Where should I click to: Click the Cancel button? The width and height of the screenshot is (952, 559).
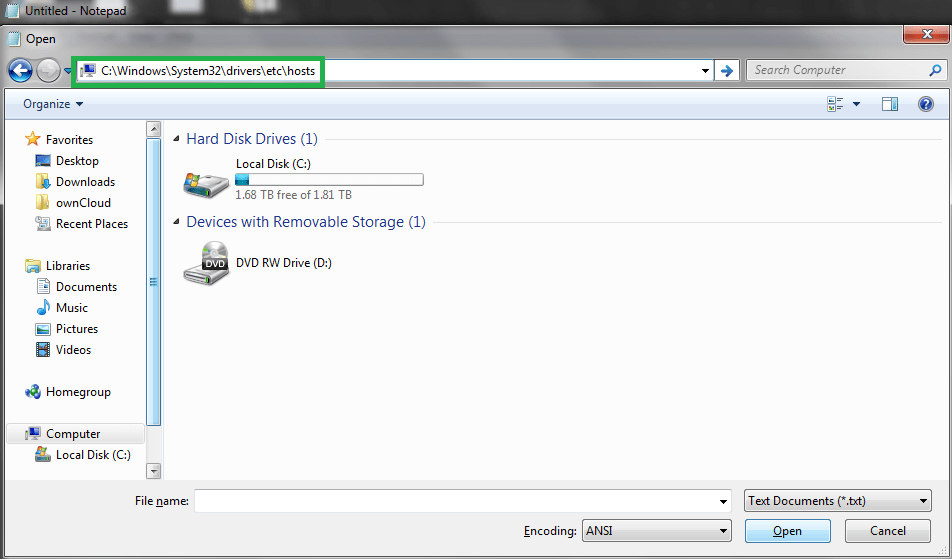(888, 531)
